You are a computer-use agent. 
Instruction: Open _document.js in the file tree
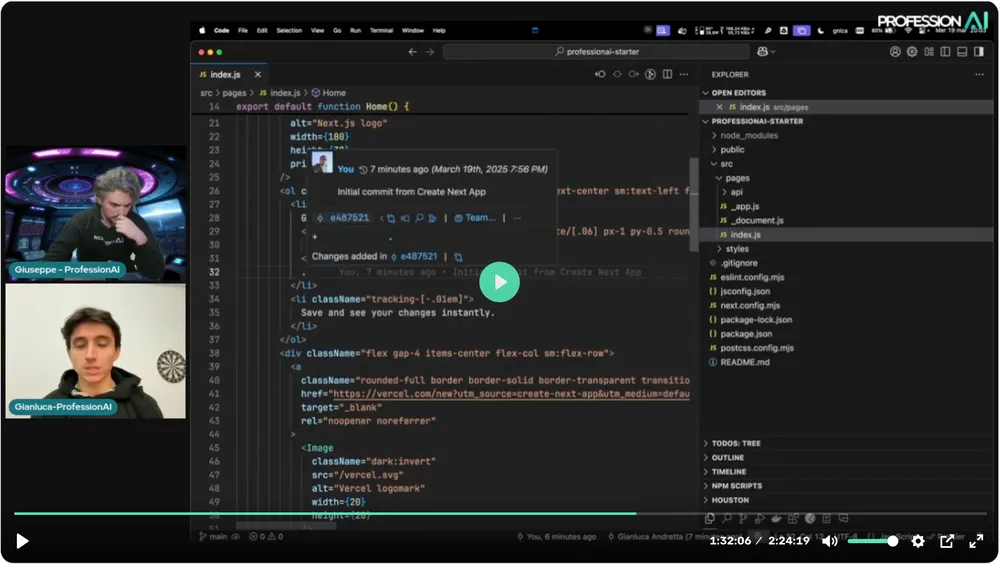pyautogui.click(x=757, y=220)
